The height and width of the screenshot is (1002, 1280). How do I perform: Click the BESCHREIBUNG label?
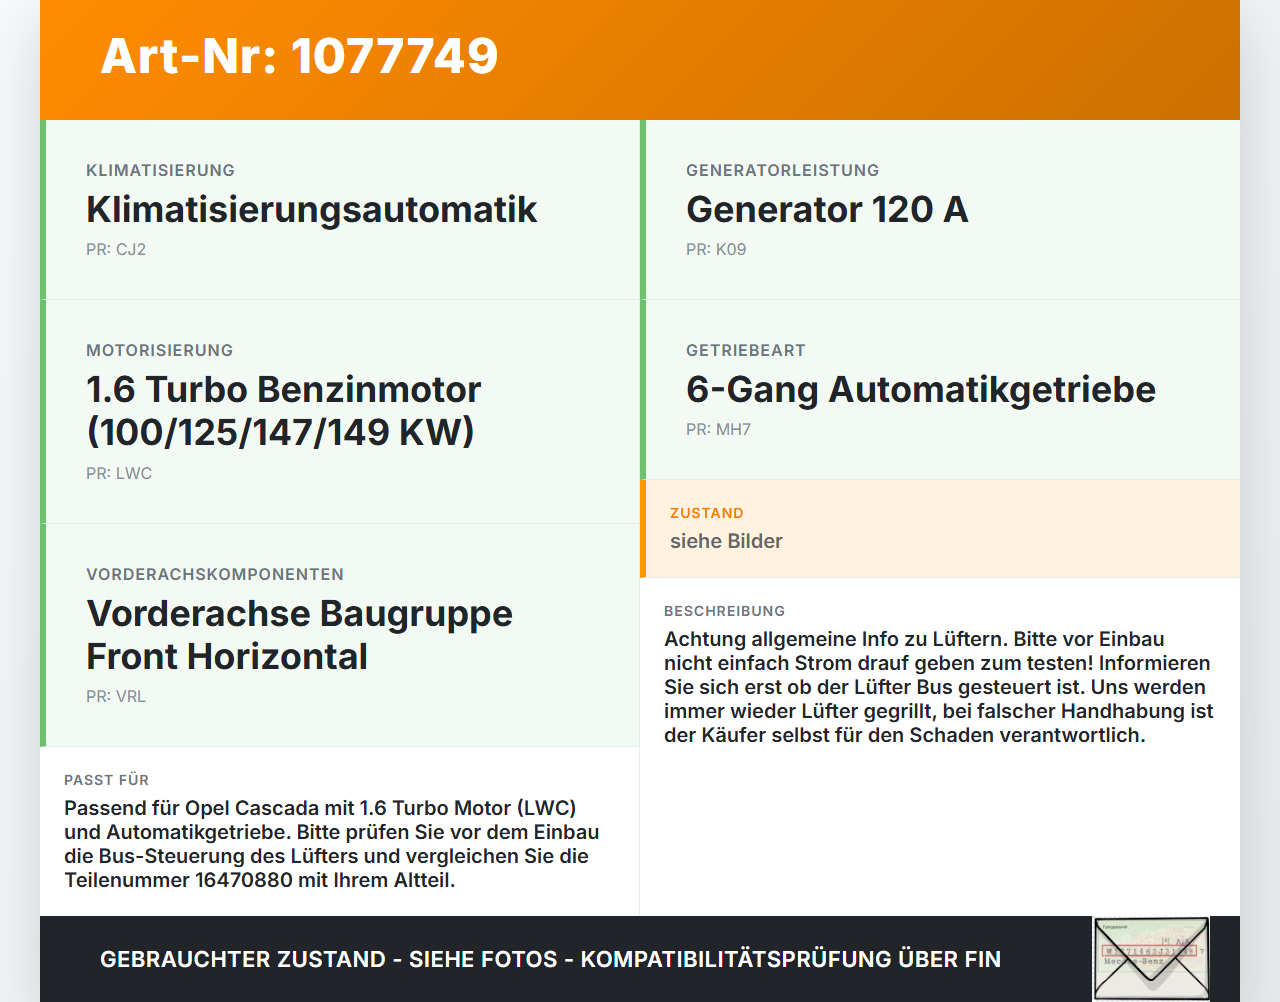[725, 611]
